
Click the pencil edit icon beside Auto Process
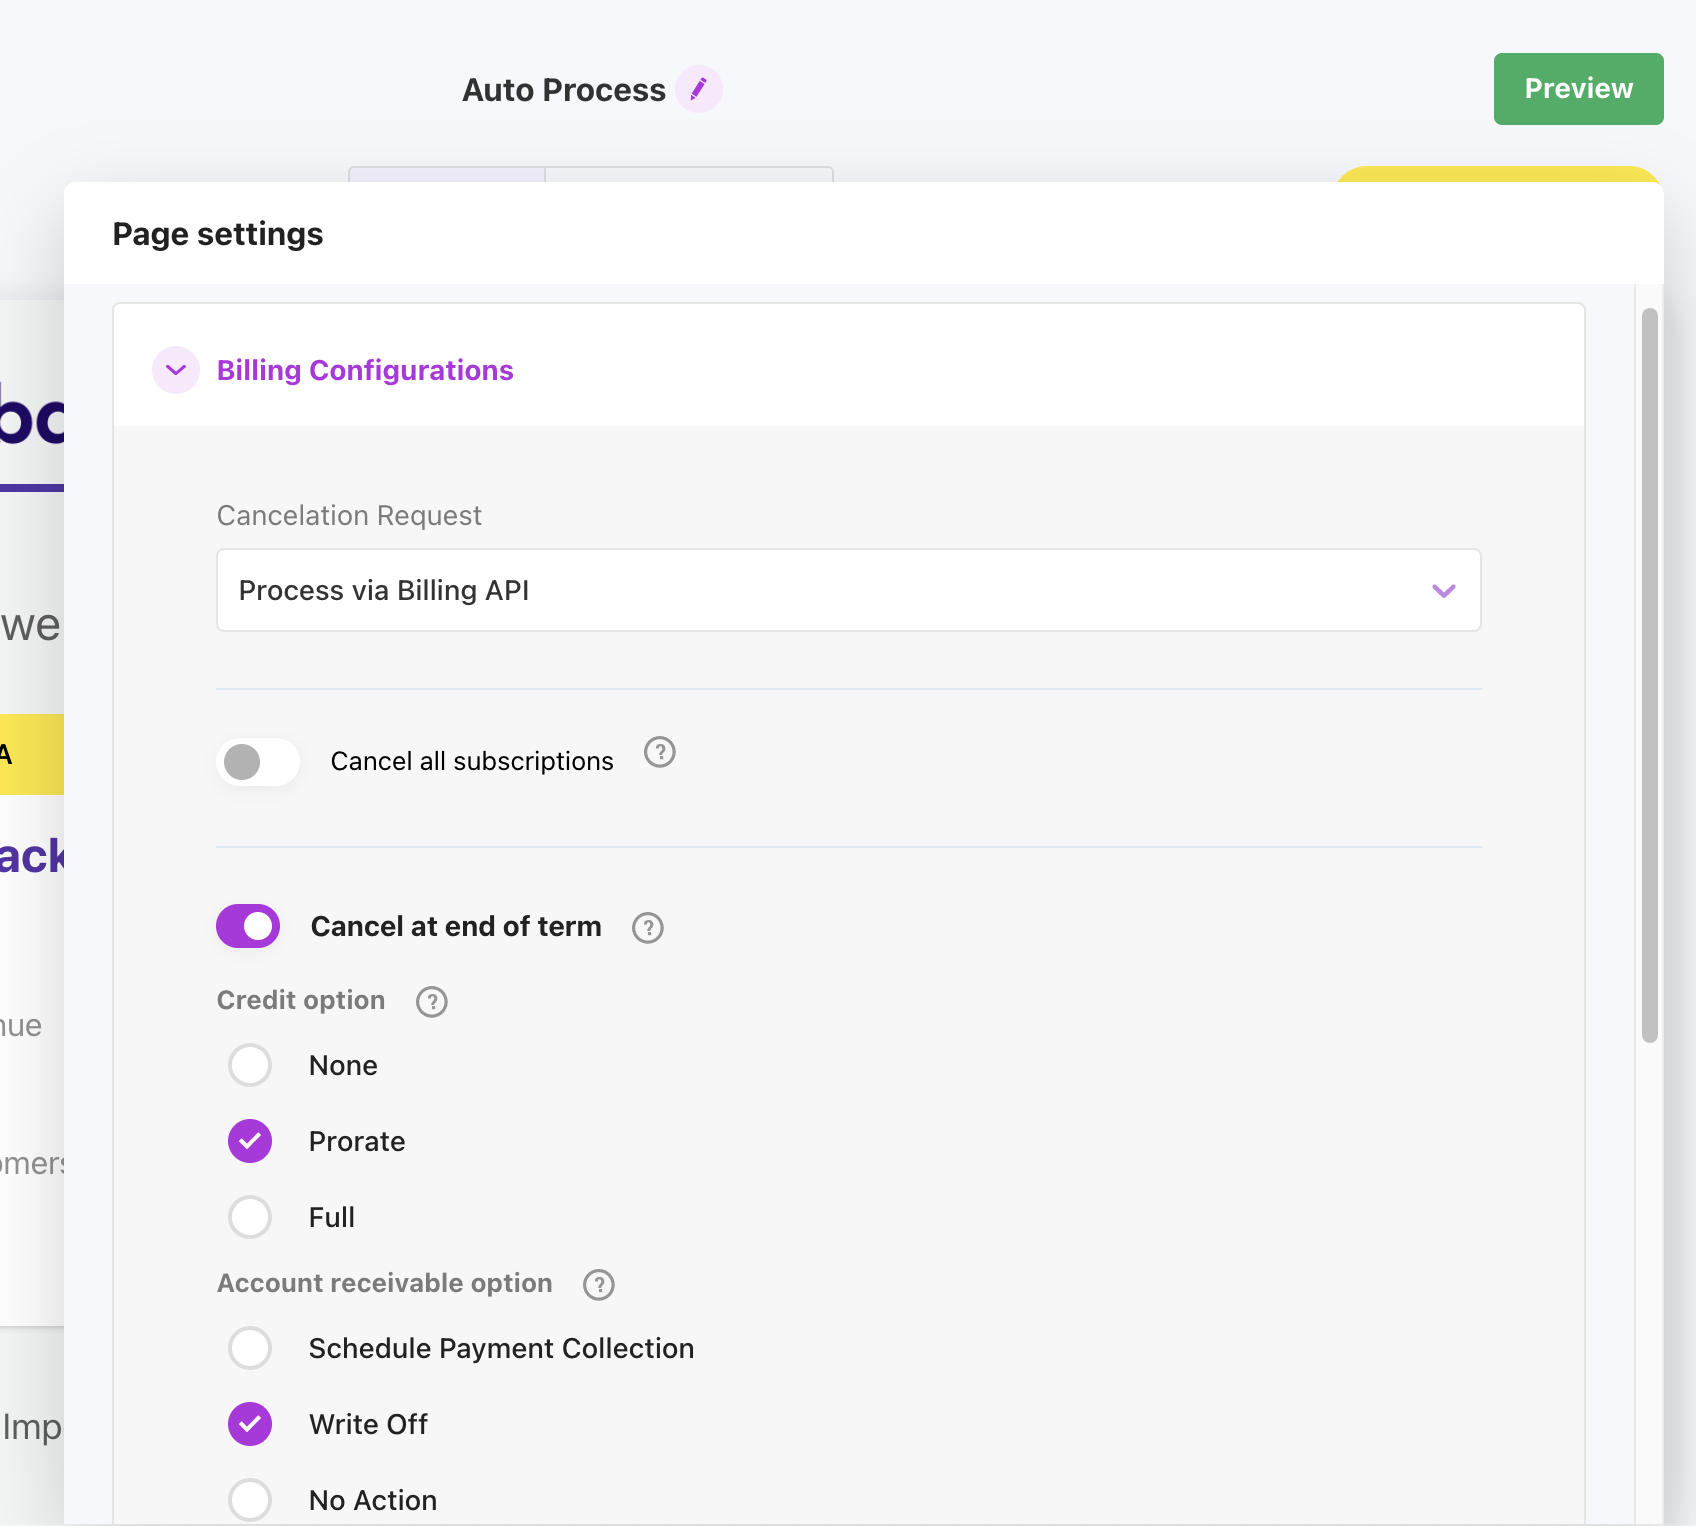698,89
